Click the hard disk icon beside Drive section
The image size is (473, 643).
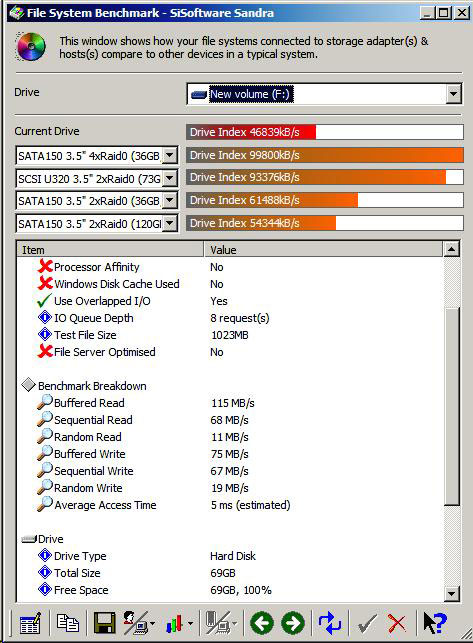29,539
